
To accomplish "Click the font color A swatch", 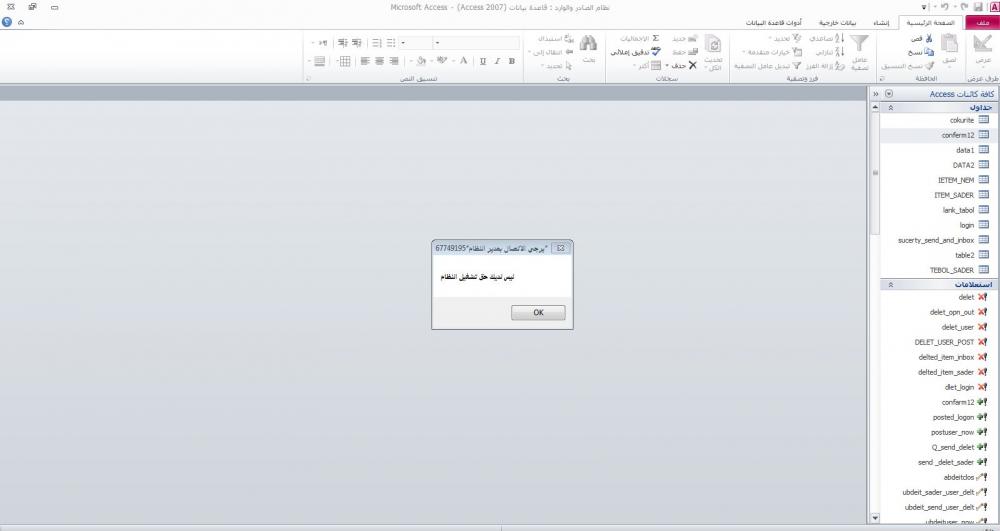I will tap(464, 61).
